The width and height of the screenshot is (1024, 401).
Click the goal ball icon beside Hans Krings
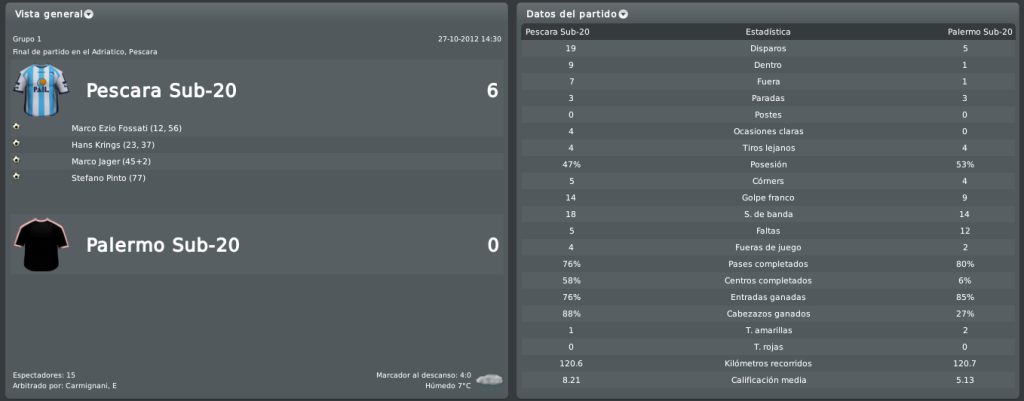click(x=16, y=142)
